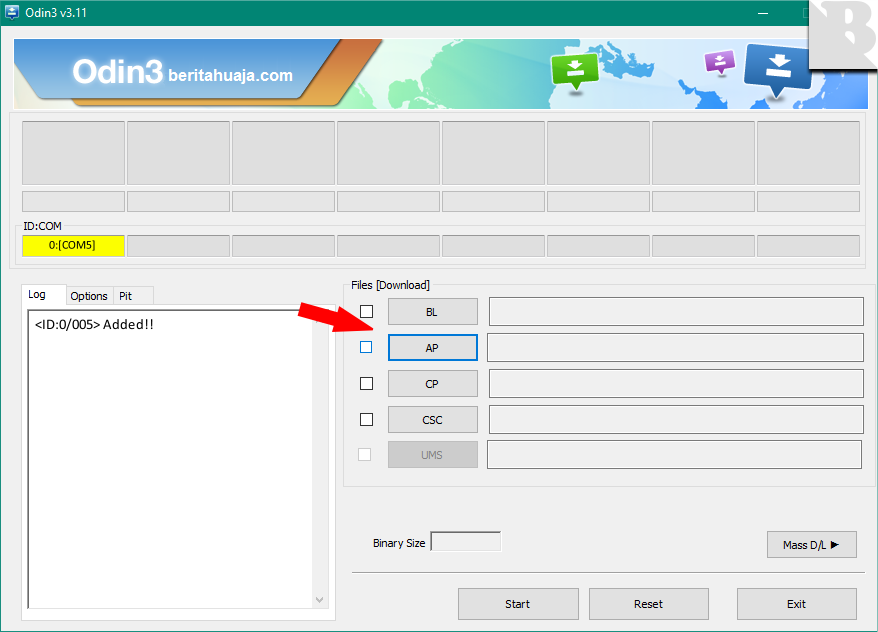Click the Reset button
878x632 pixels.
pos(648,604)
